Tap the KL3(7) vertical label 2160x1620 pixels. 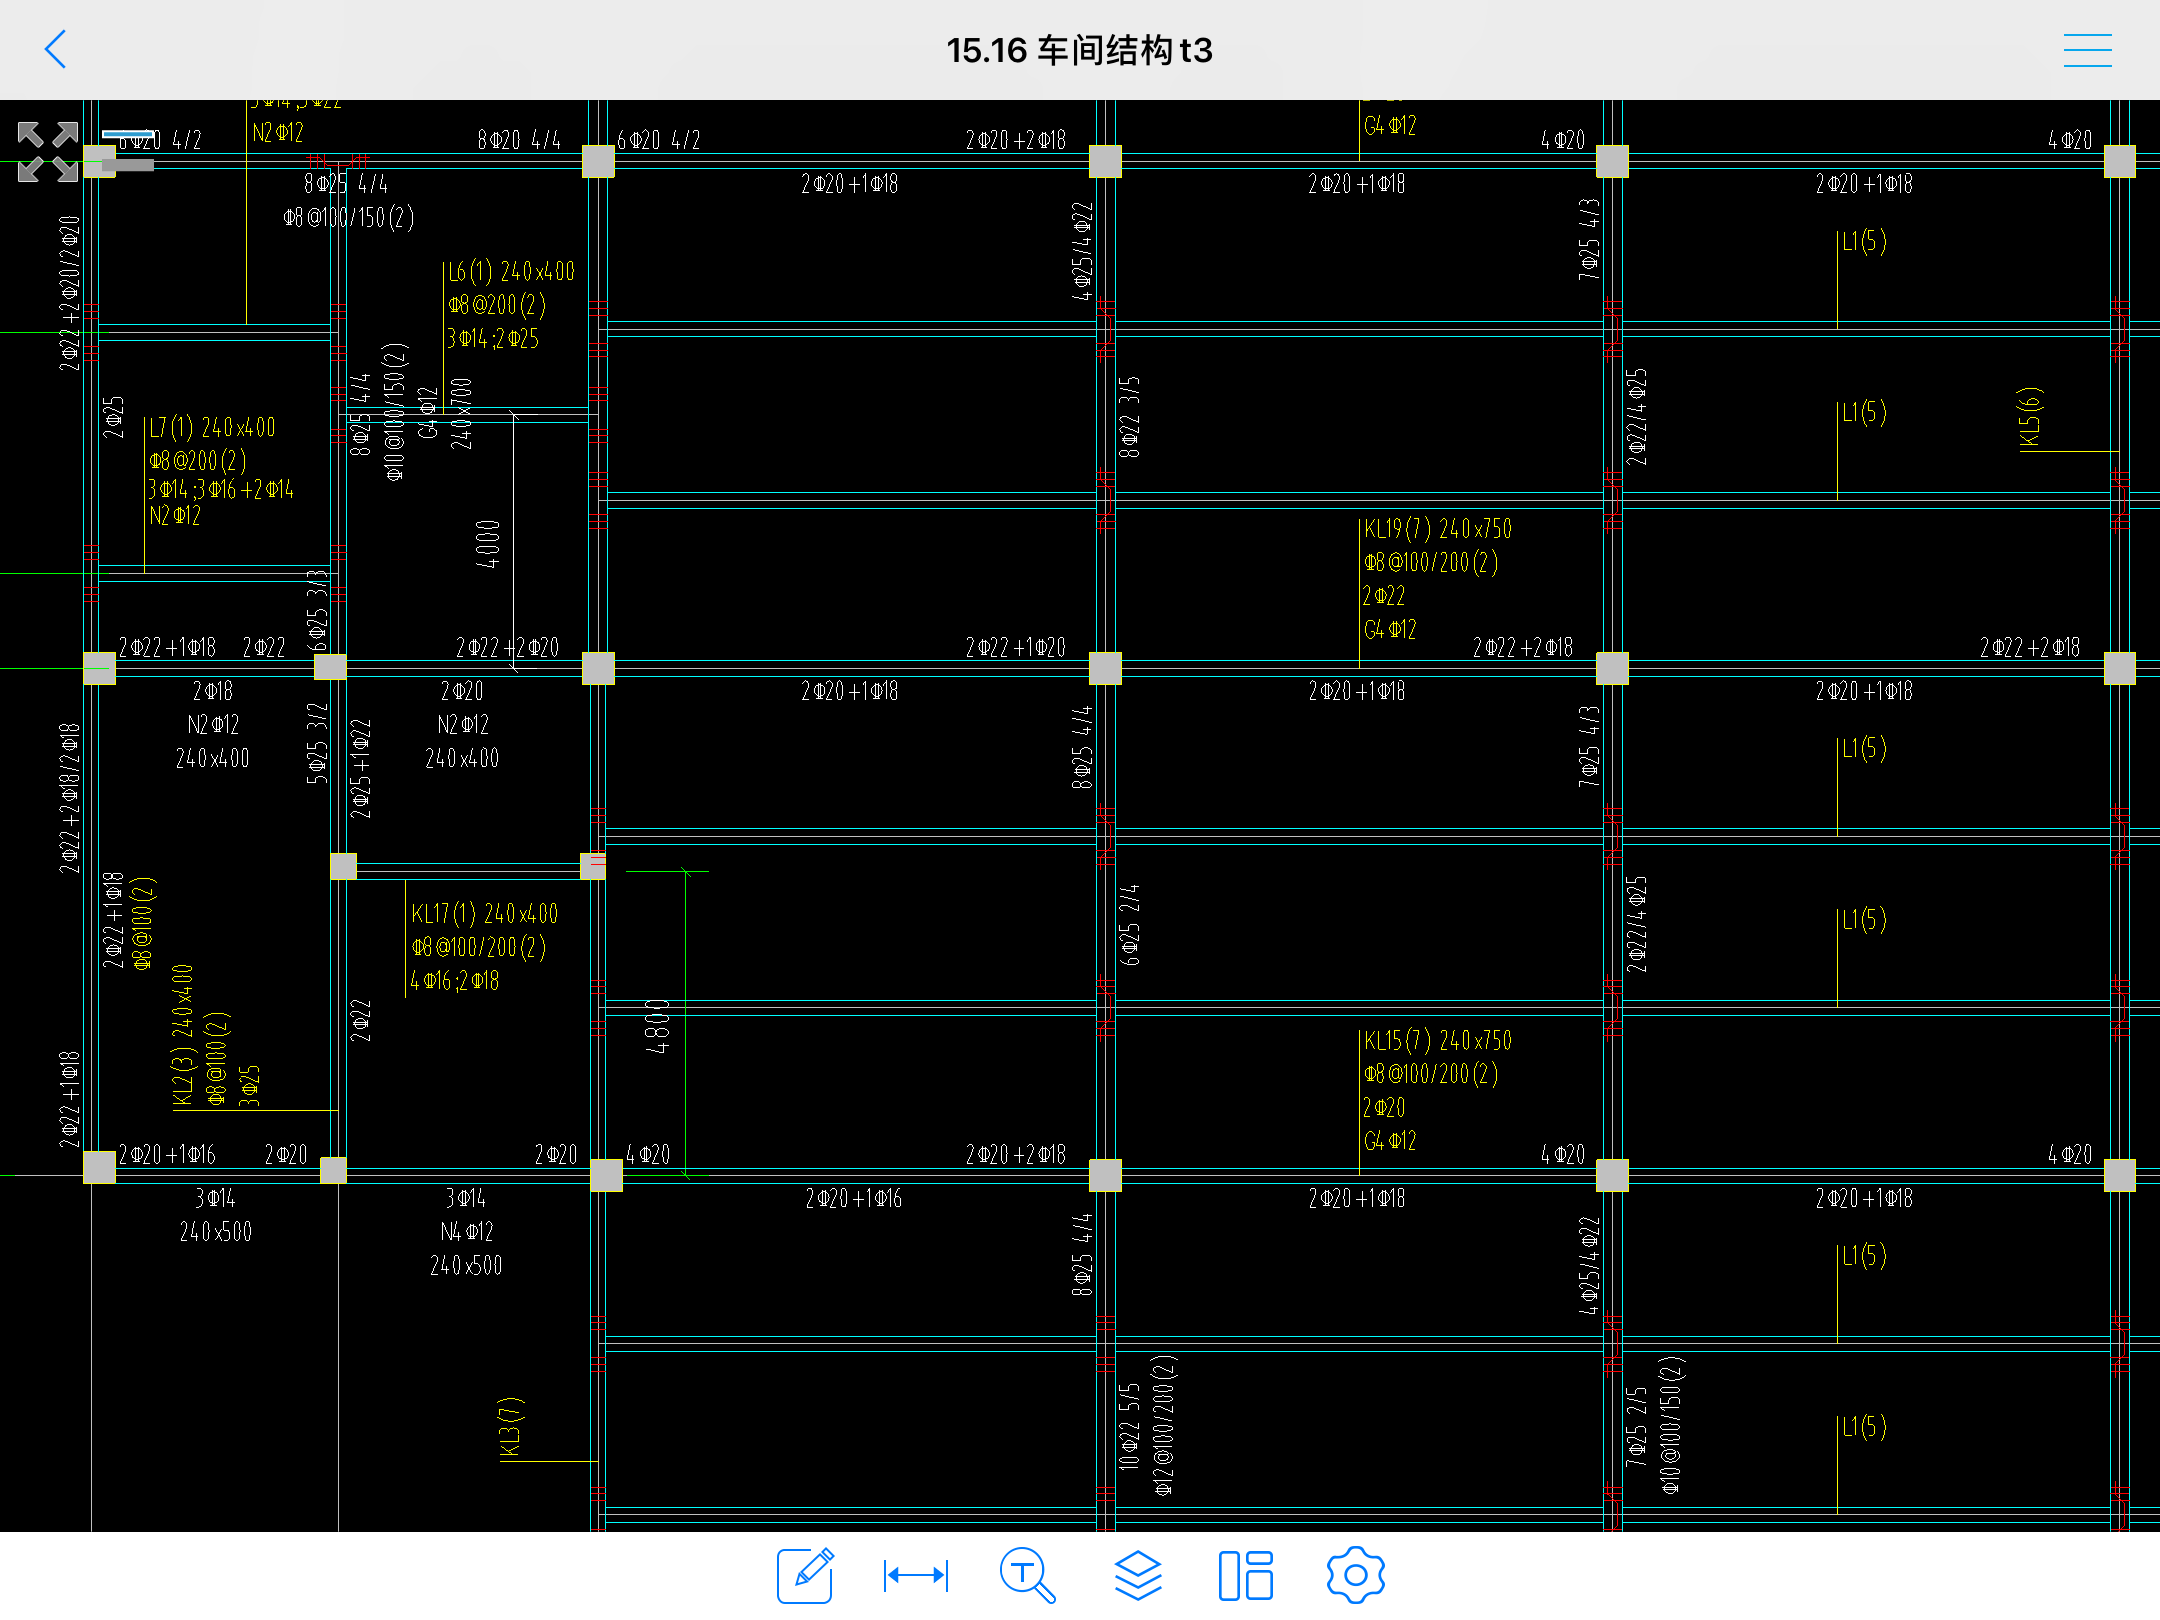click(x=510, y=1428)
